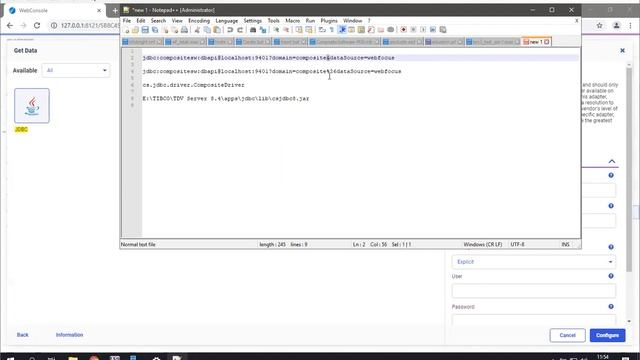This screenshot has height=360, width=640.
Task: Click 'INS' indicator in status bar
Action: click(x=565, y=244)
